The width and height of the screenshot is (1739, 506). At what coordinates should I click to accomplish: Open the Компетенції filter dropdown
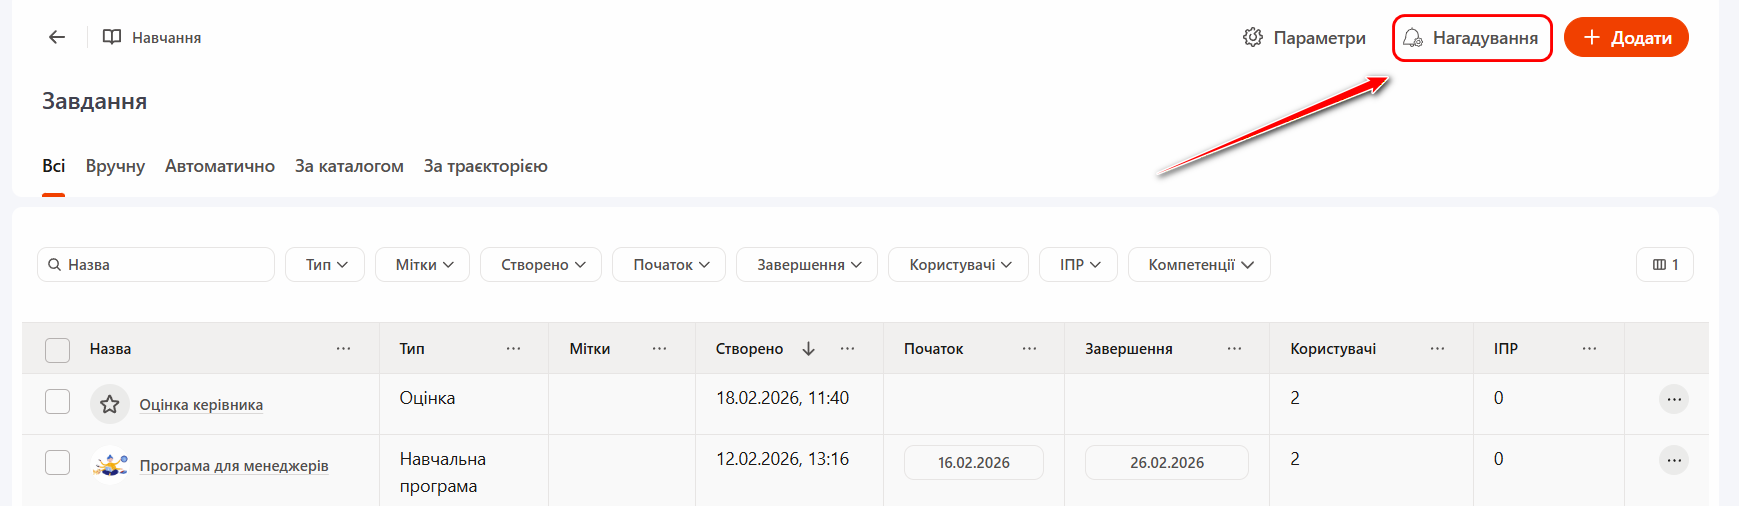pyautogui.click(x=1199, y=265)
